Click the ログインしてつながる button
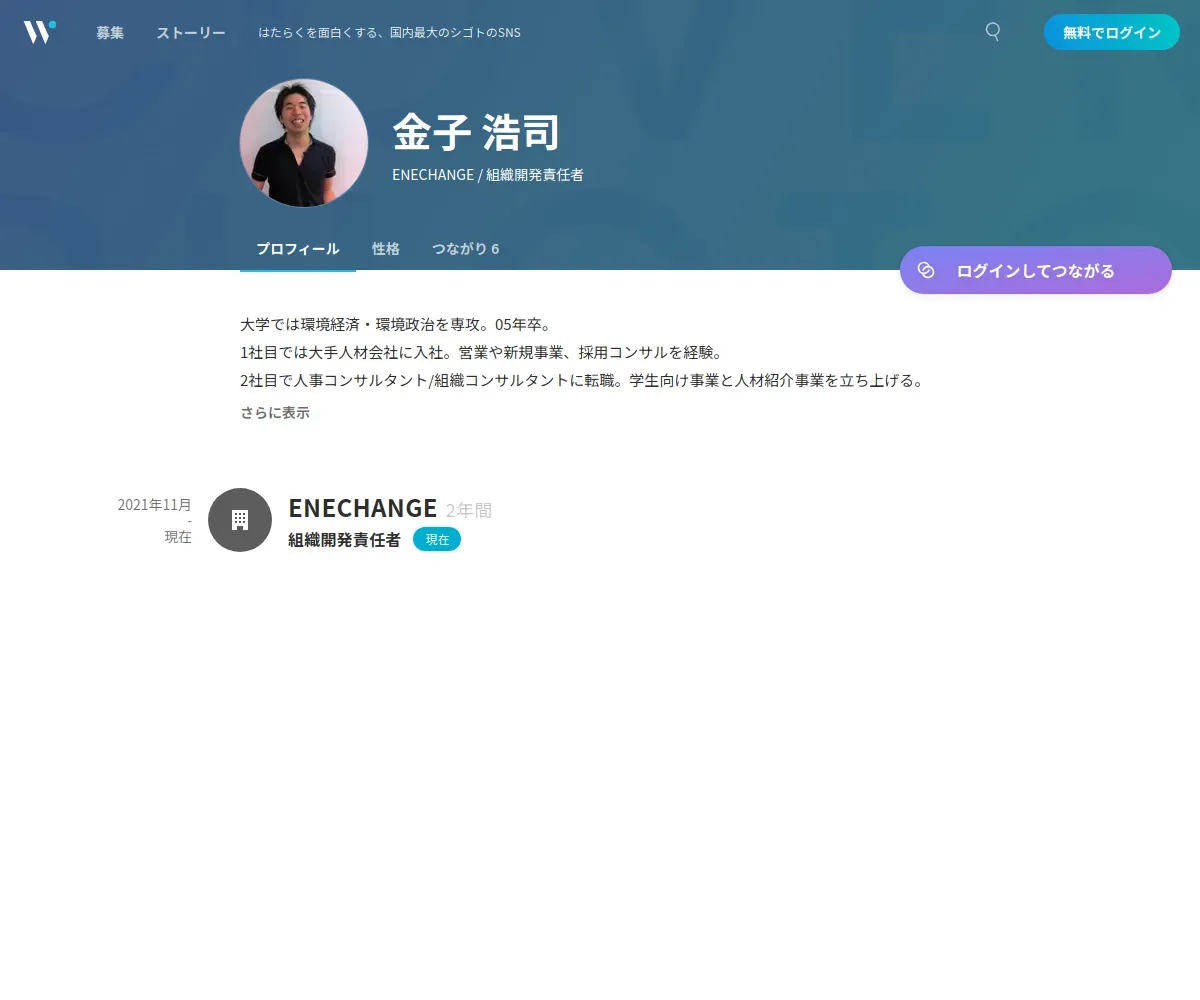The height and width of the screenshot is (1000, 1200). [x=1036, y=270]
